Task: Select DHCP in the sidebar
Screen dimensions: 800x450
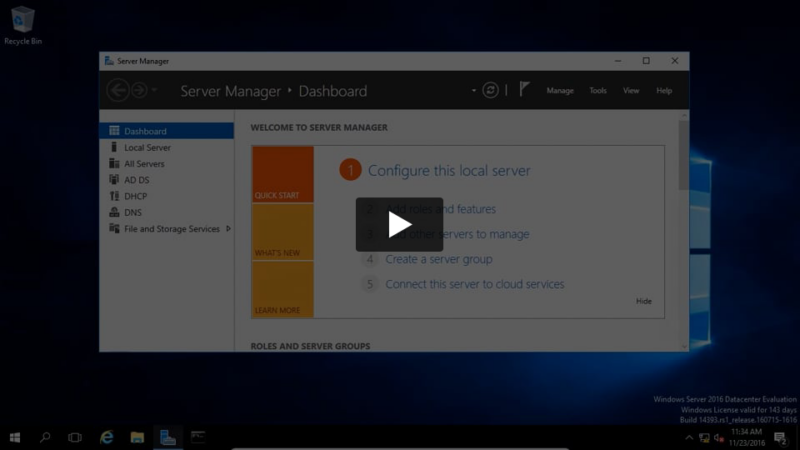Action: tap(135, 196)
